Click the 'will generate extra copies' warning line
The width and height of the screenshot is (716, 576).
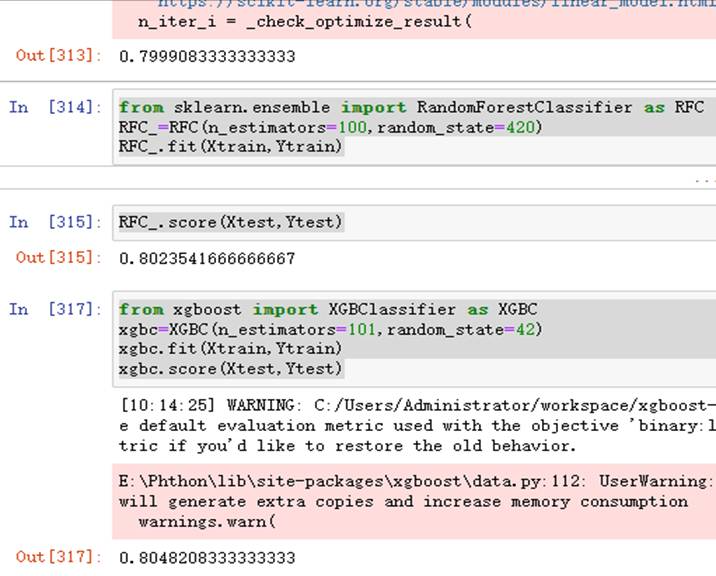pyautogui.click(x=403, y=502)
